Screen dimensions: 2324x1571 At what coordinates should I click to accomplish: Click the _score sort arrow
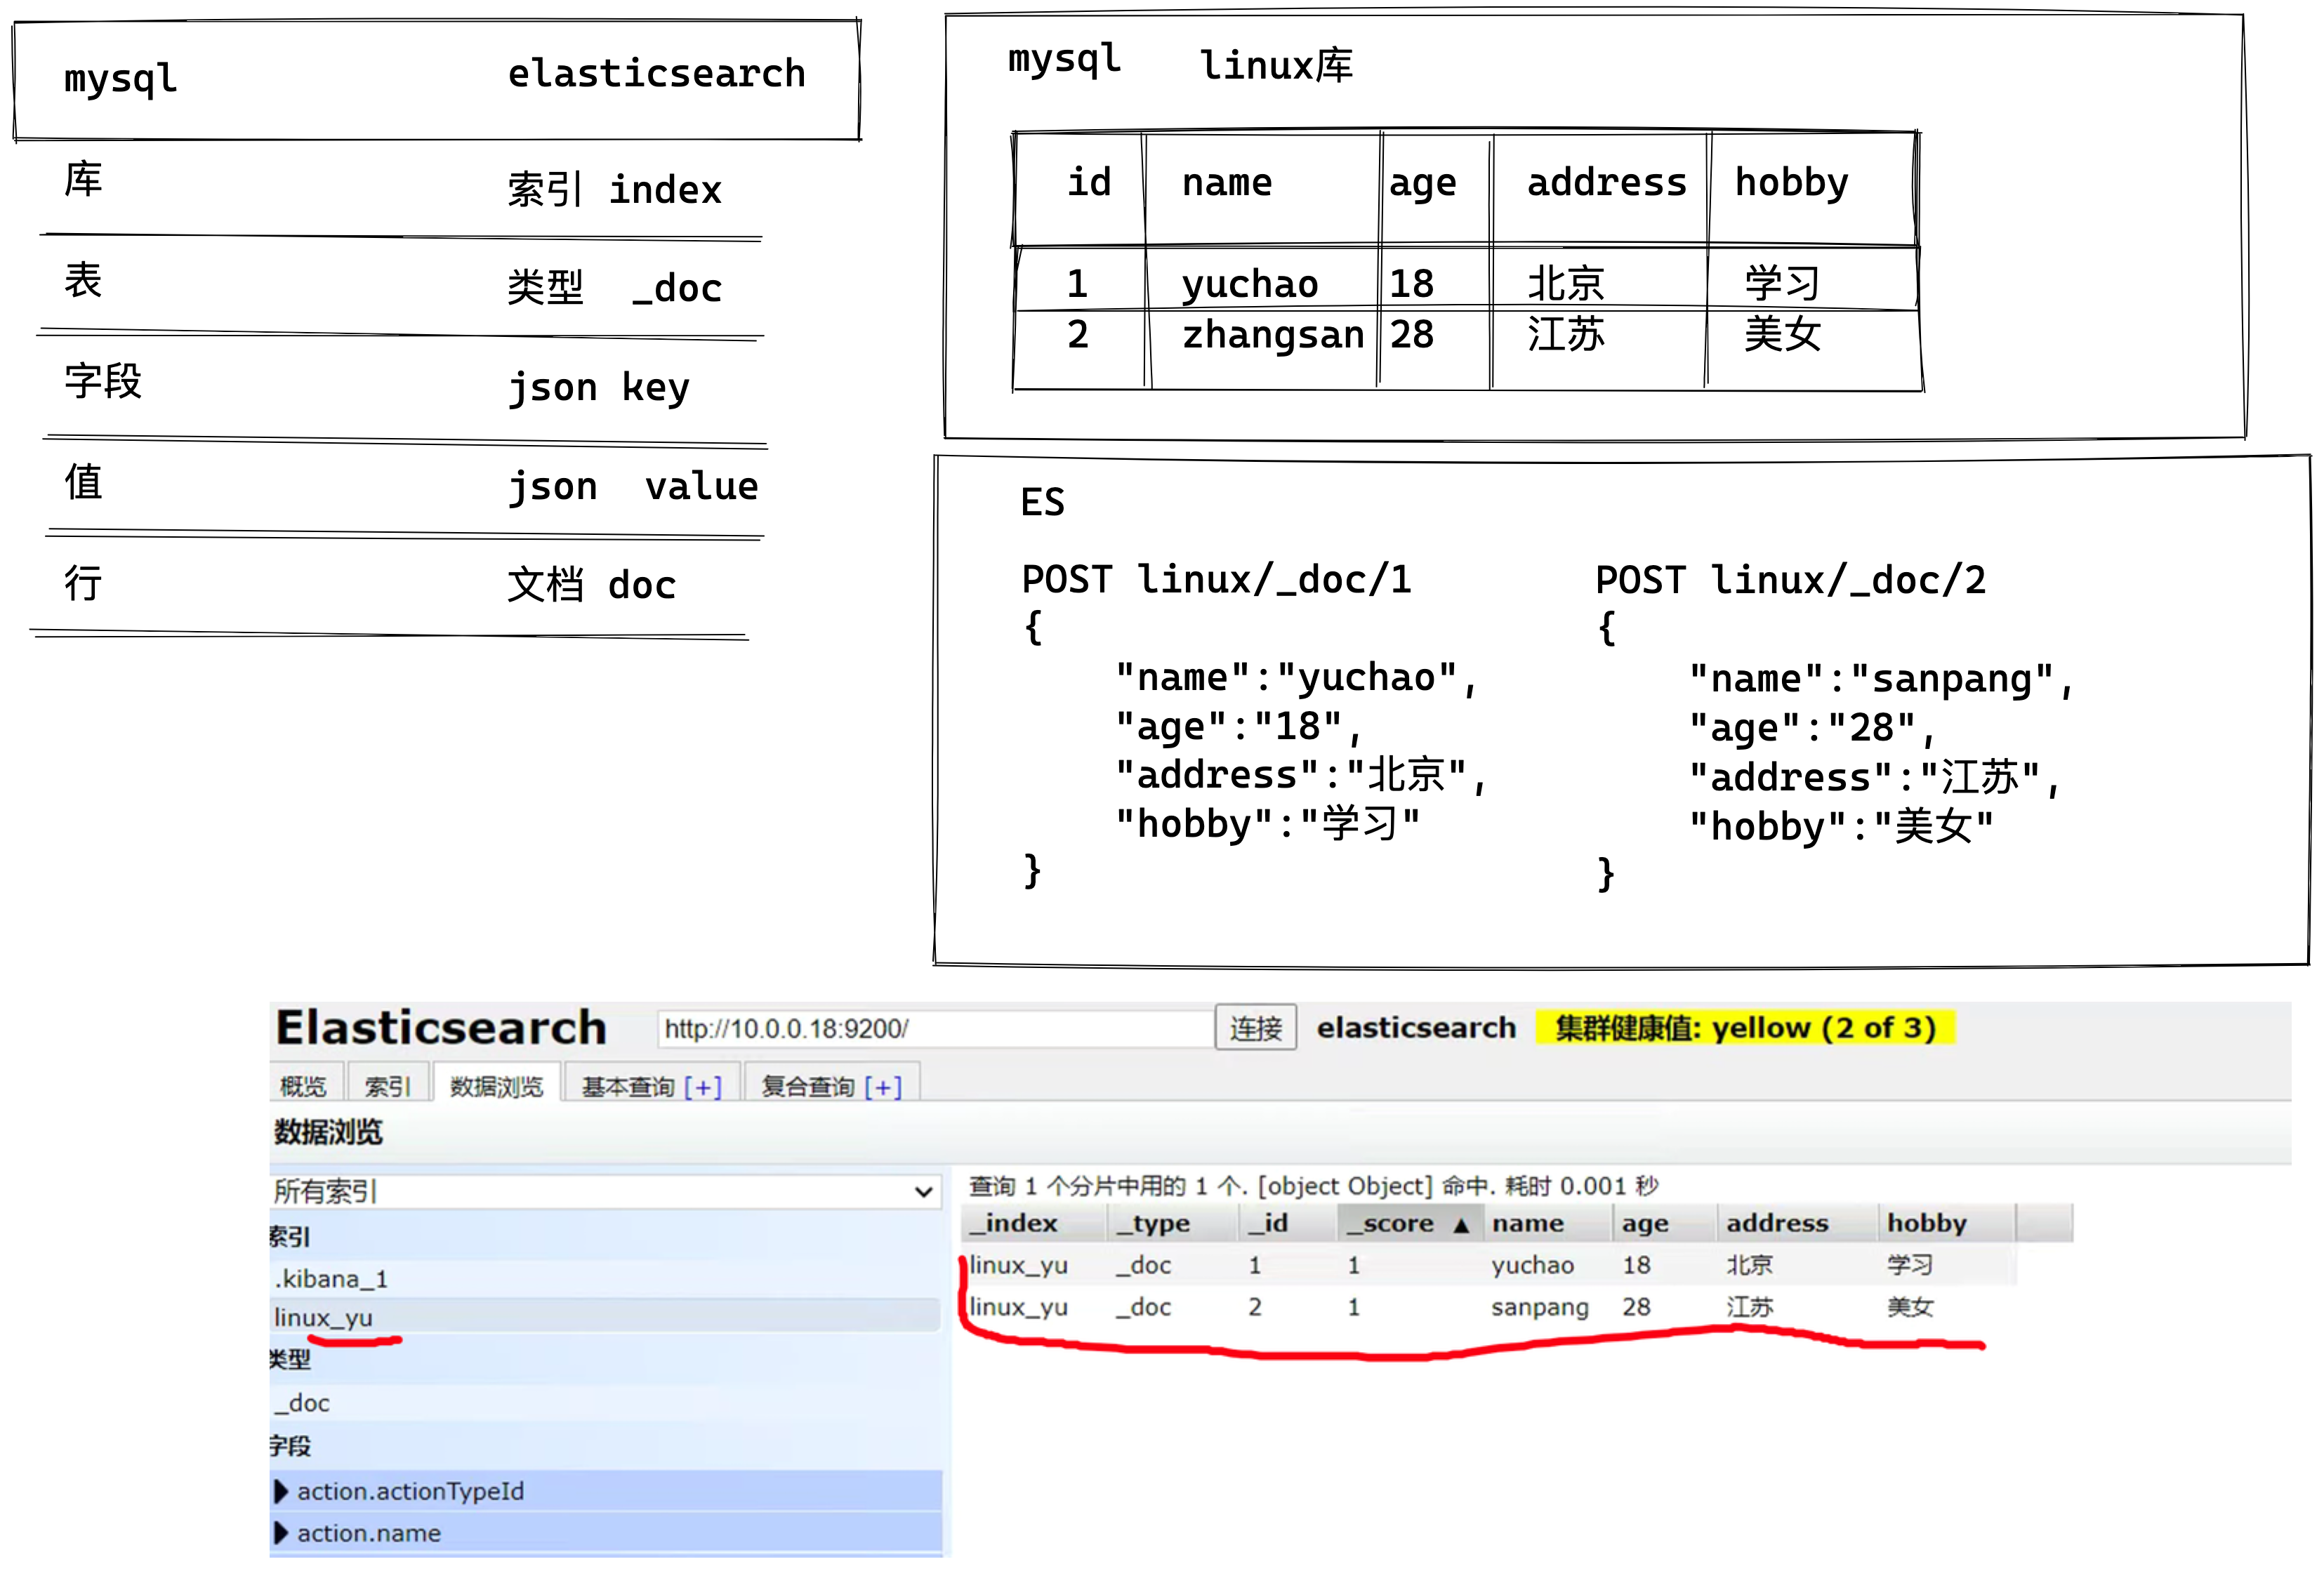(1461, 1225)
